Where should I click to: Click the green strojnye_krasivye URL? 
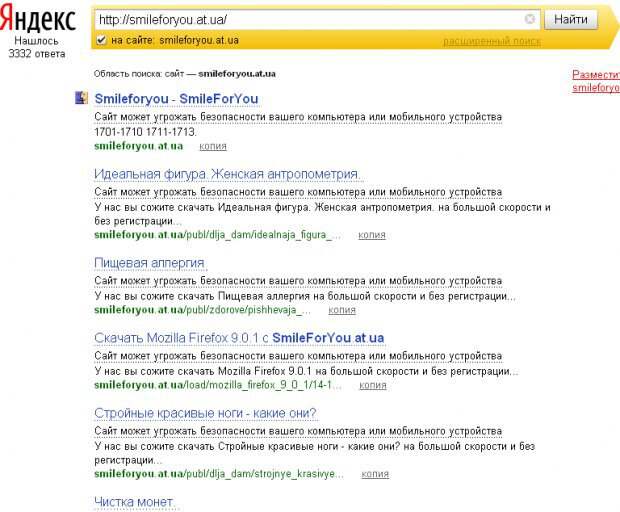tap(220, 474)
